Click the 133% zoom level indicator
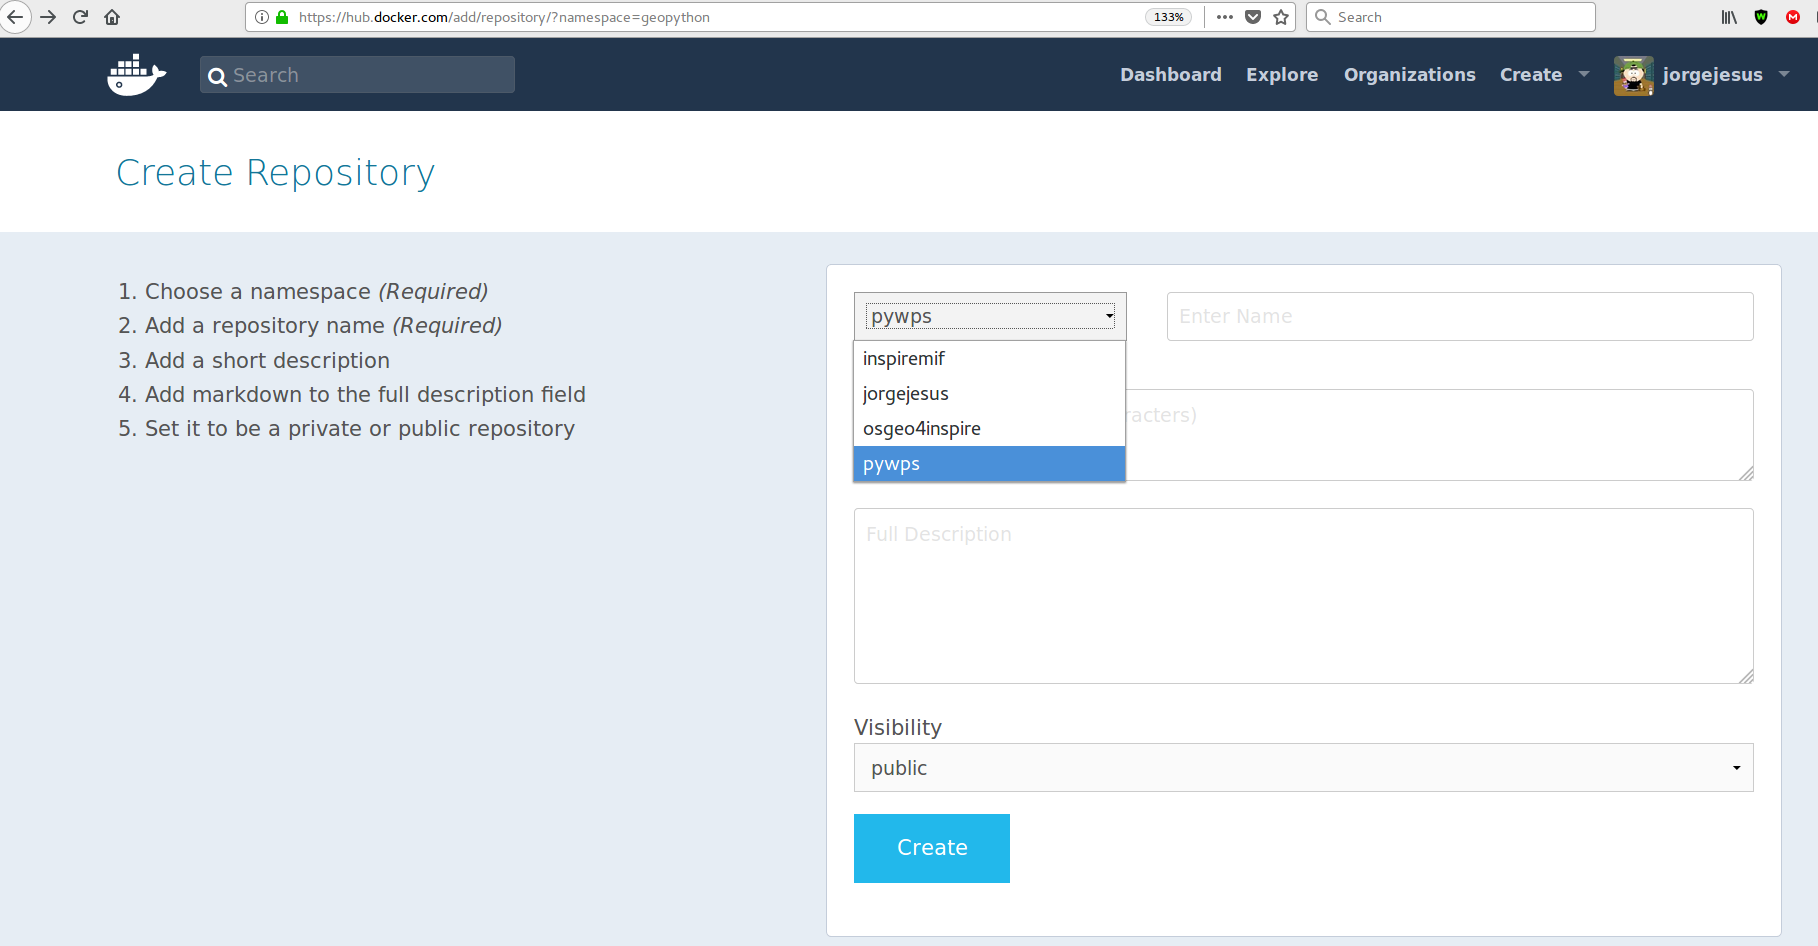This screenshot has height=946, width=1818. pos(1168,17)
